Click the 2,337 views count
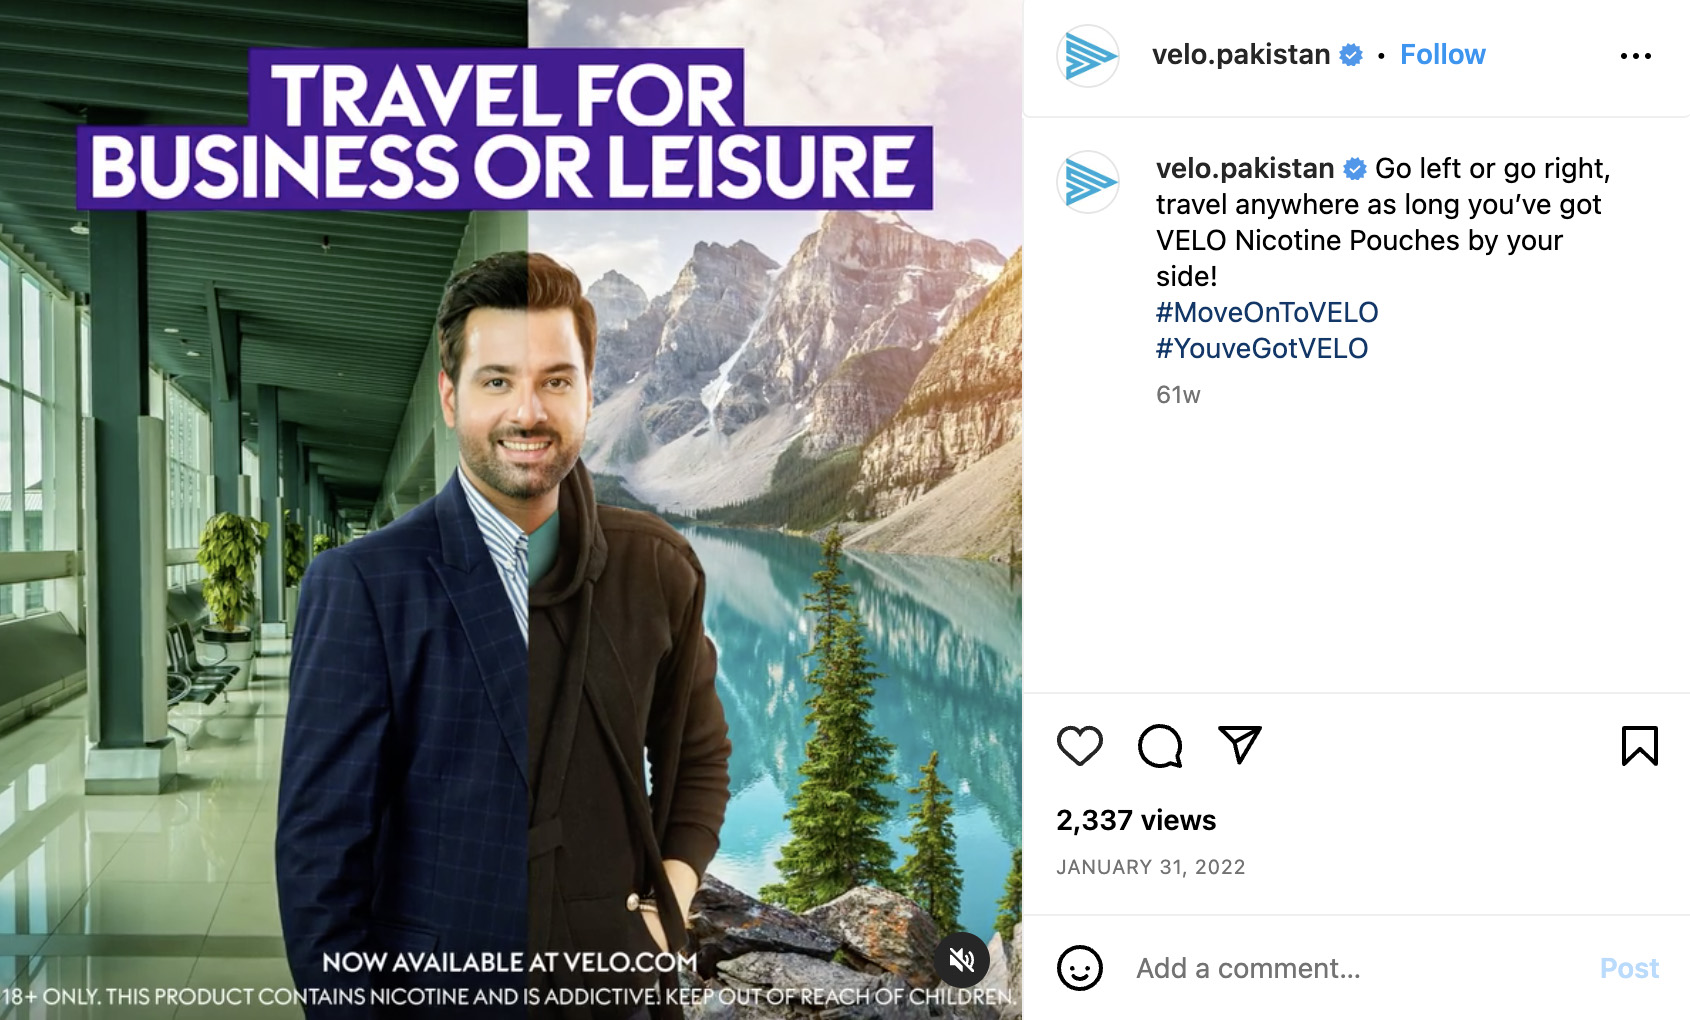Image resolution: width=1690 pixels, height=1020 pixels. [1136, 820]
